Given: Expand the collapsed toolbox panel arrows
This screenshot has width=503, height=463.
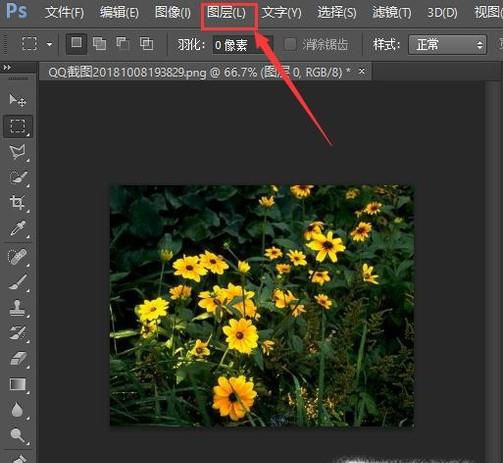Looking at the screenshot, I should [x=7, y=68].
